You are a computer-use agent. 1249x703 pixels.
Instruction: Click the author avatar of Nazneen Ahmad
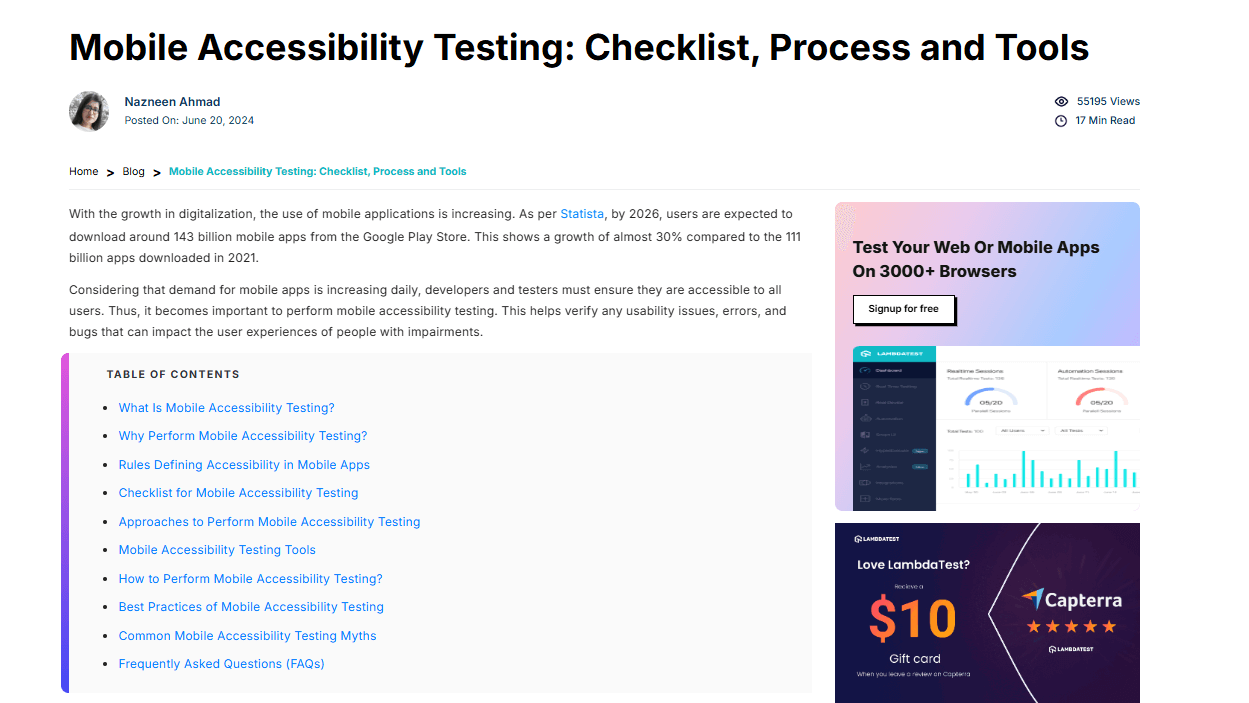click(x=89, y=112)
